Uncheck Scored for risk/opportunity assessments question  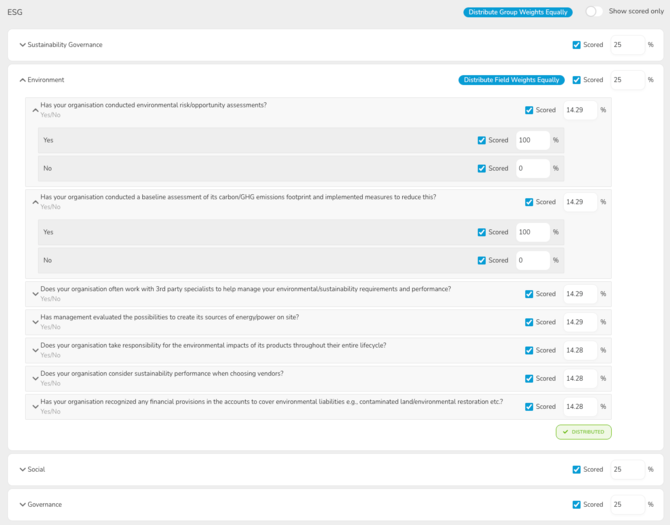tap(529, 110)
